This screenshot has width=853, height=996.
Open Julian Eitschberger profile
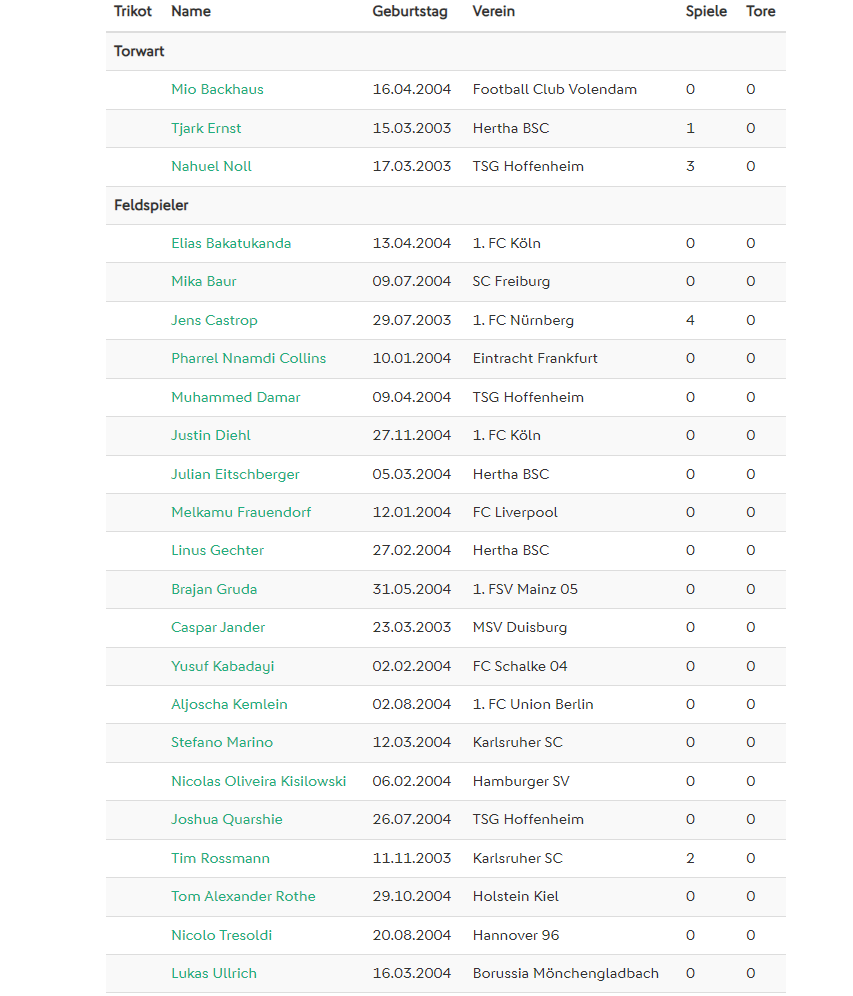tap(236, 474)
